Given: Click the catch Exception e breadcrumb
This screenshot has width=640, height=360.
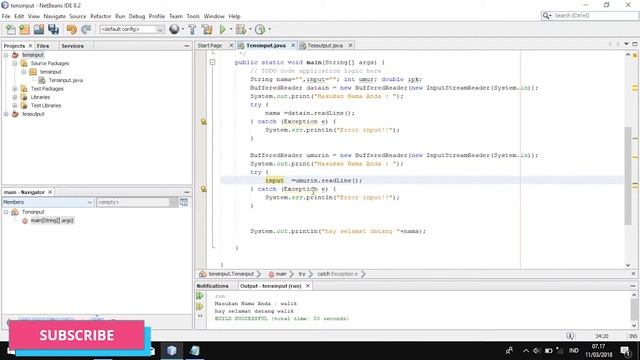Looking at the screenshot, I should point(337,274).
